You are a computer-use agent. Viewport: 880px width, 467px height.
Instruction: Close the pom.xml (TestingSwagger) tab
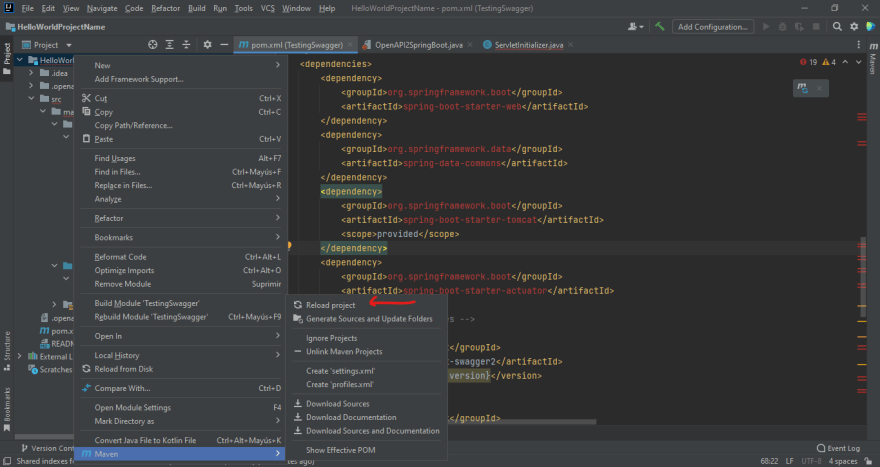[350, 45]
